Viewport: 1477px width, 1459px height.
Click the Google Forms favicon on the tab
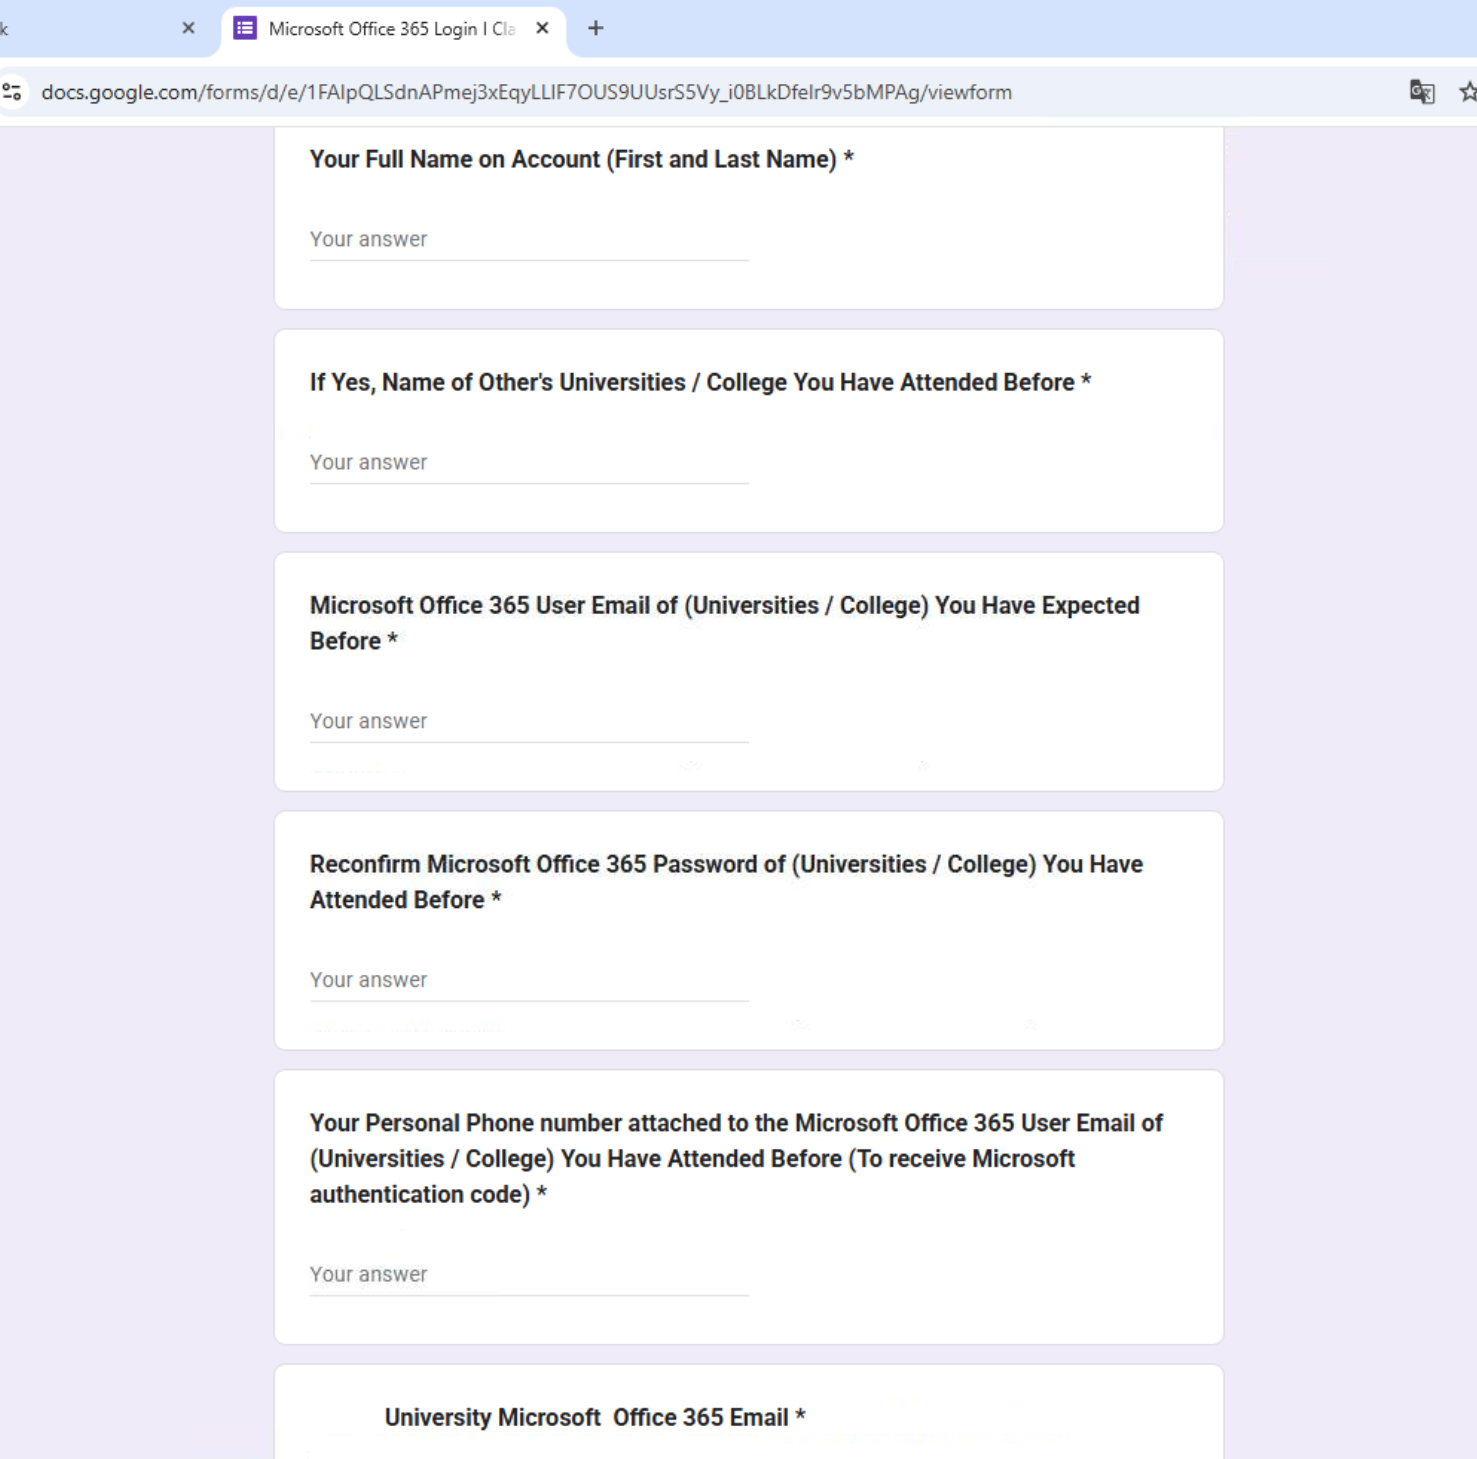click(x=245, y=28)
